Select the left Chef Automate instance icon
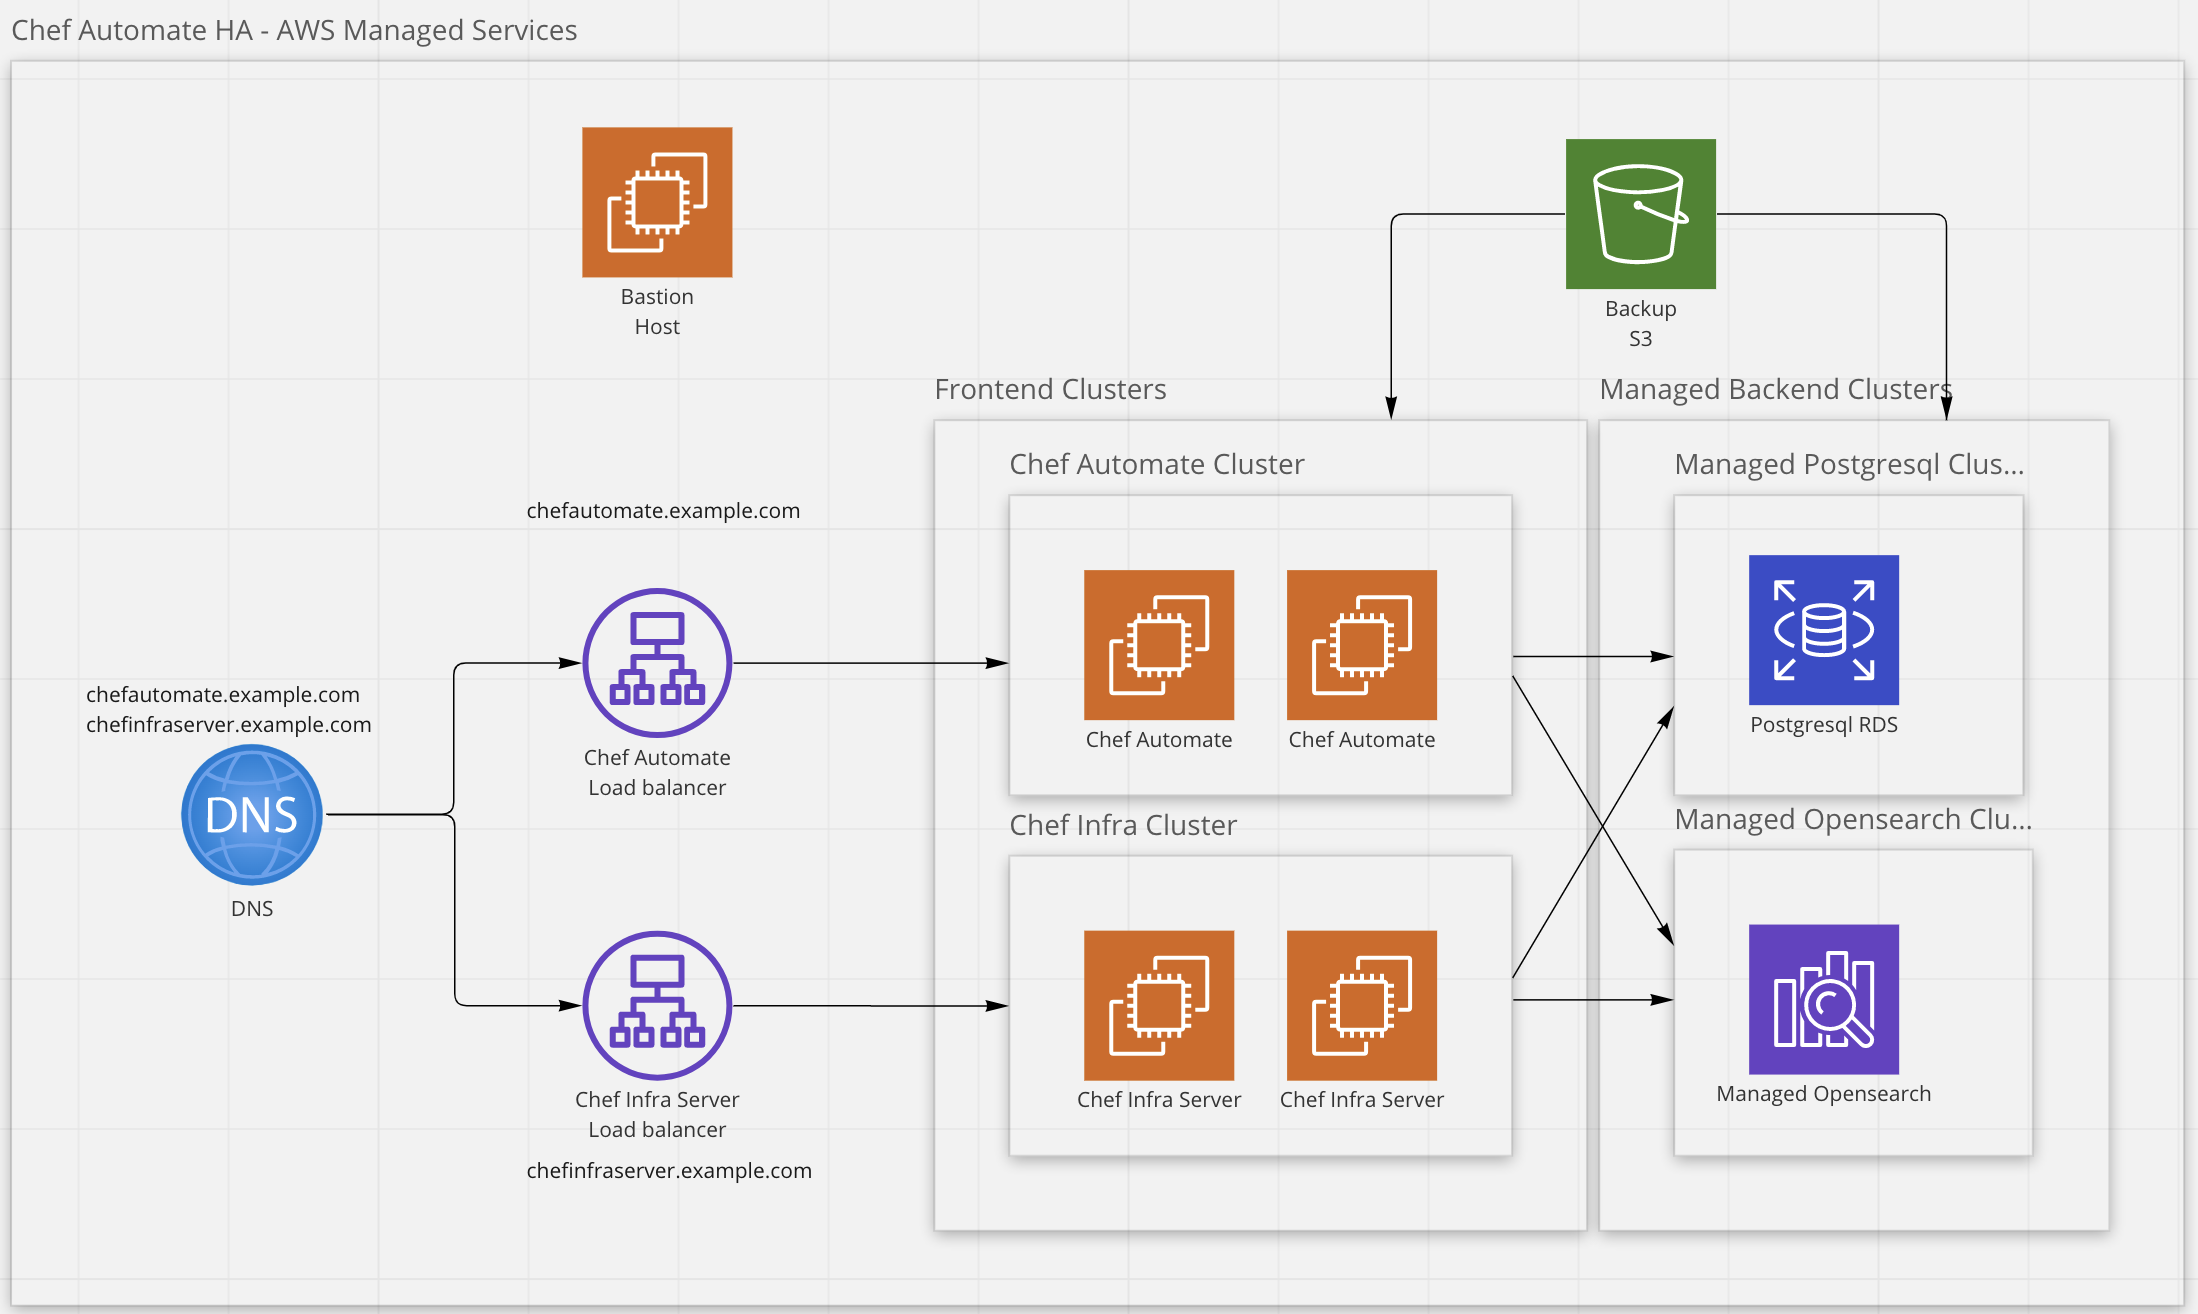The height and width of the screenshot is (1314, 2198). tap(1159, 645)
